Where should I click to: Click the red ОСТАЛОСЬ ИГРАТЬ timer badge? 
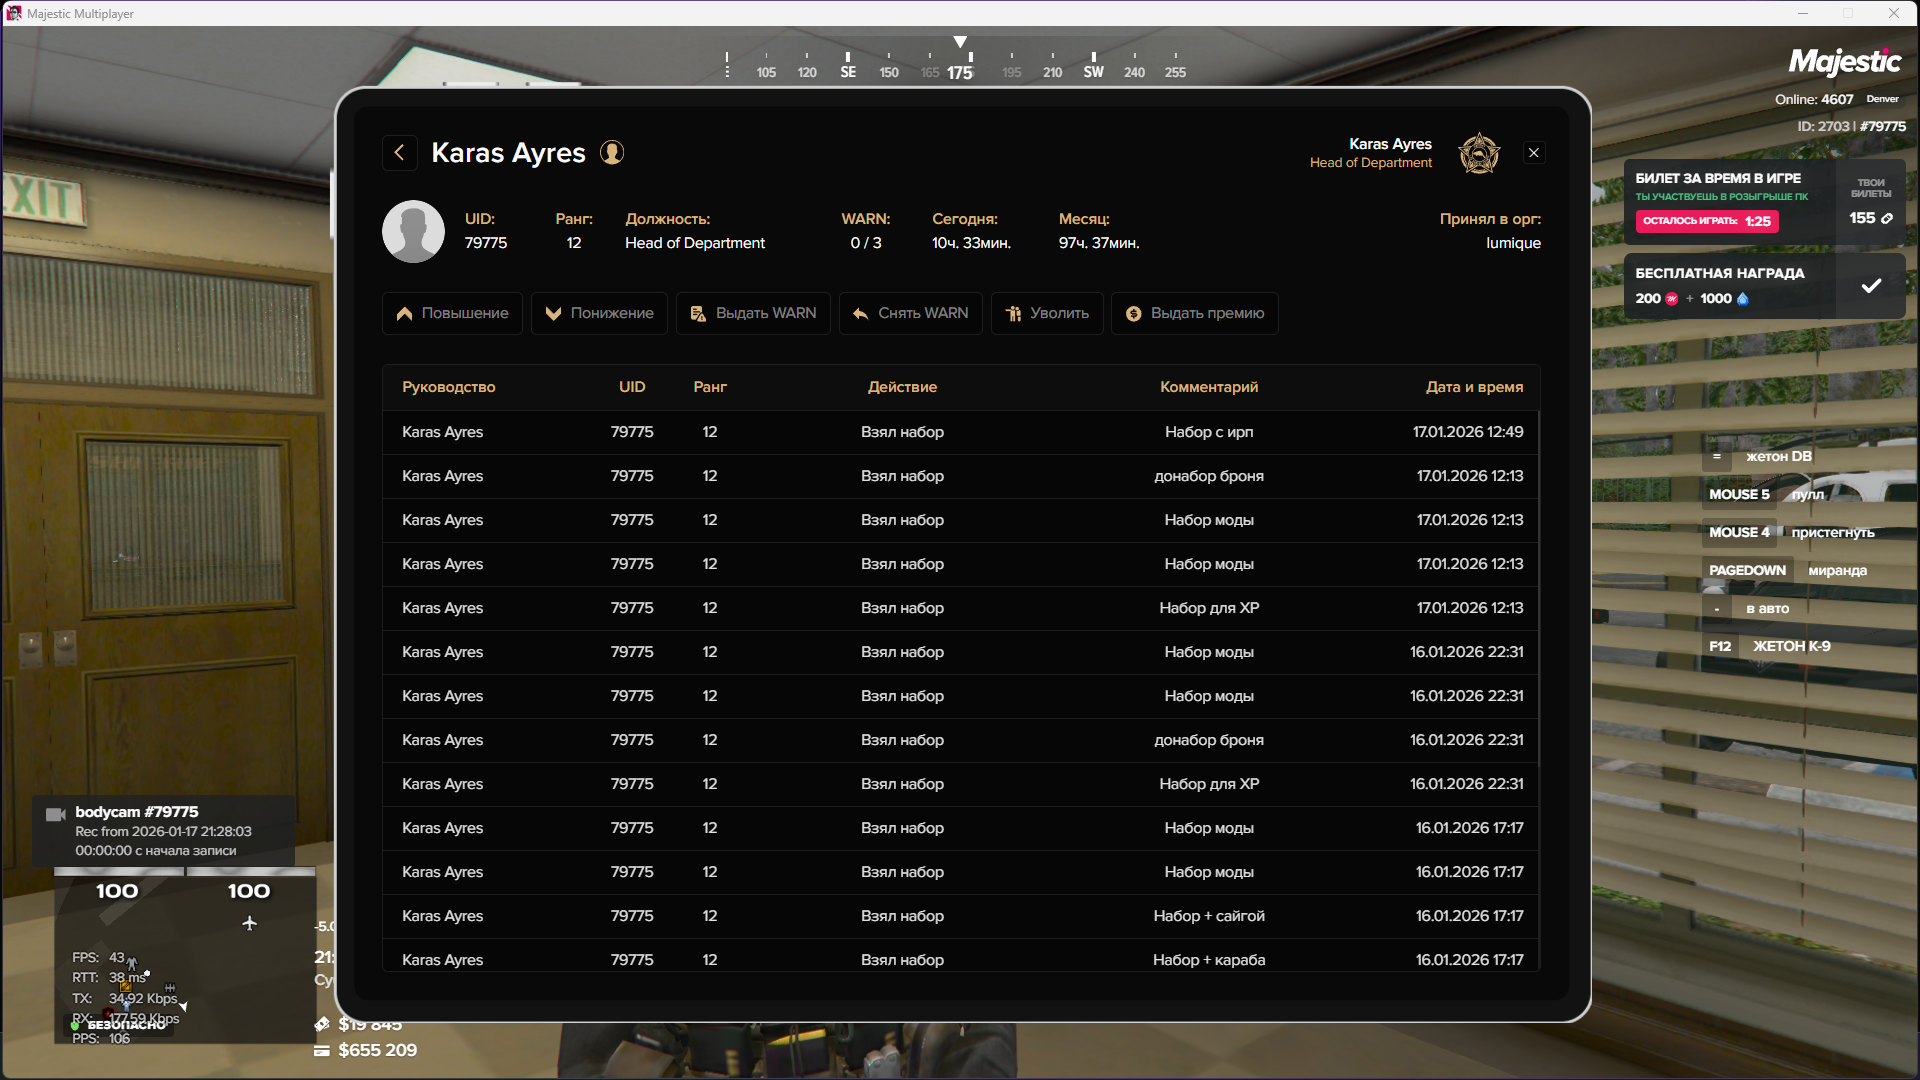[x=1706, y=221]
